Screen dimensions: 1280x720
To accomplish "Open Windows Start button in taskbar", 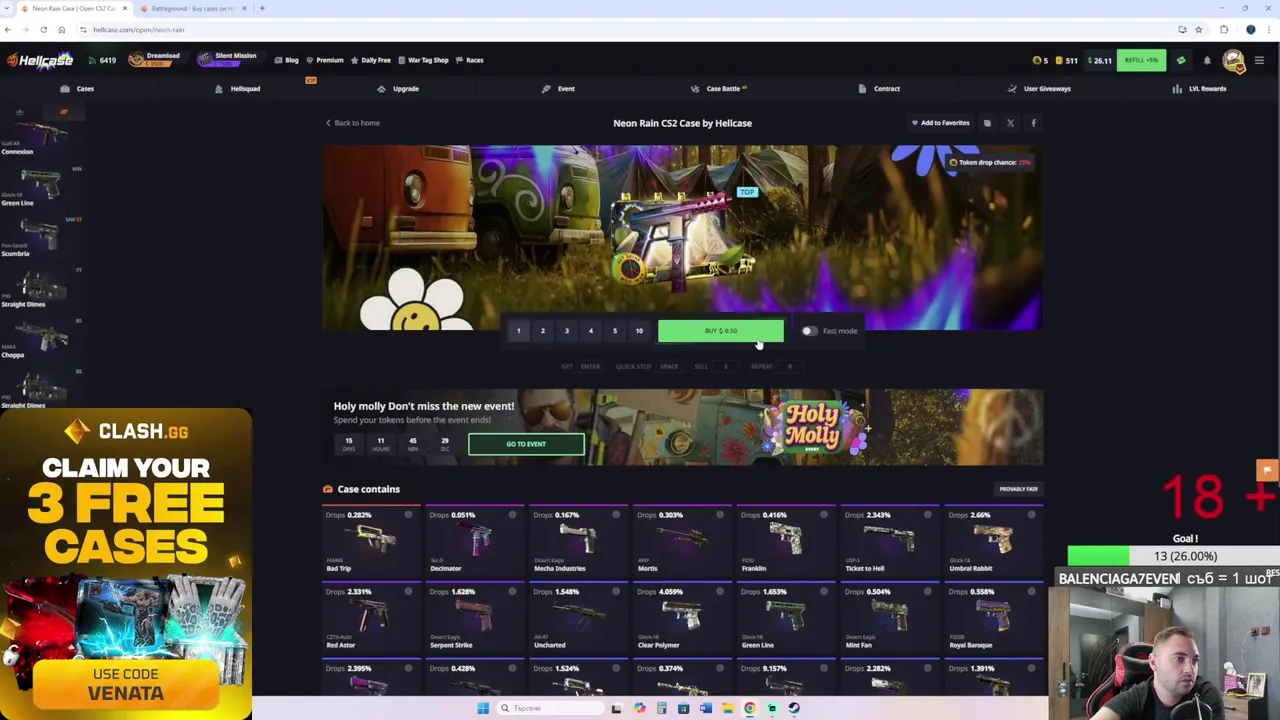I will coord(483,708).
